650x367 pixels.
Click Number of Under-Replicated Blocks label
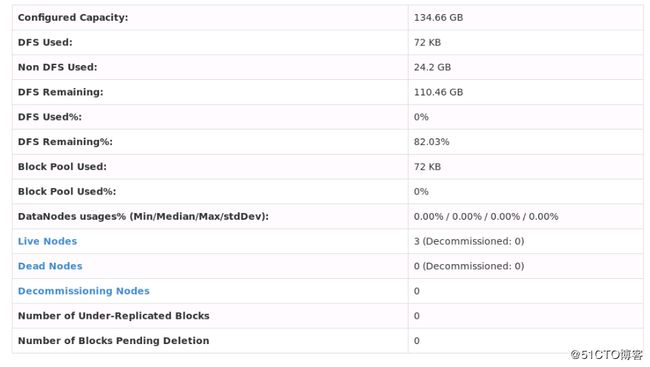[114, 316]
